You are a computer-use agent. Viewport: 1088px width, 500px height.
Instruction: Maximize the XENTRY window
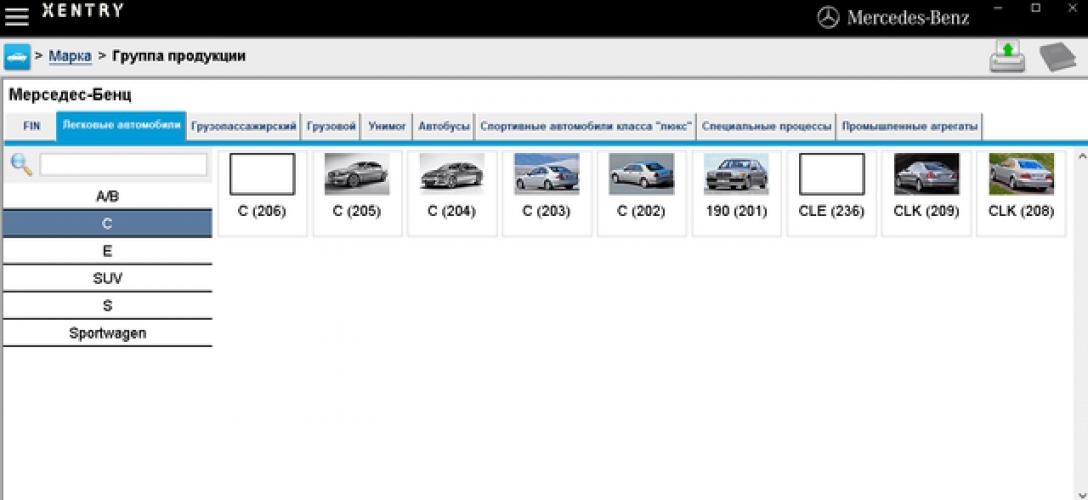click(x=1036, y=8)
